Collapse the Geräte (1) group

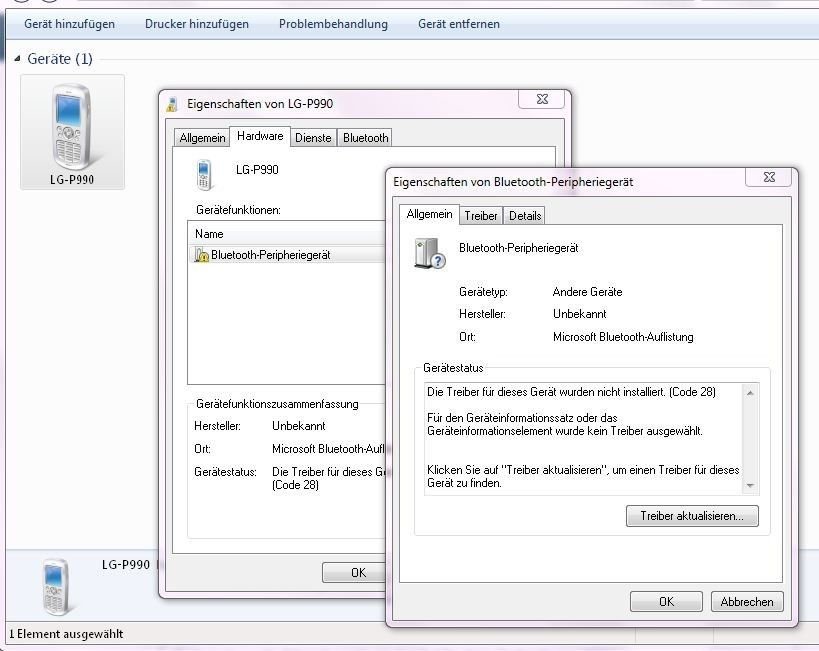click(x=17, y=59)
